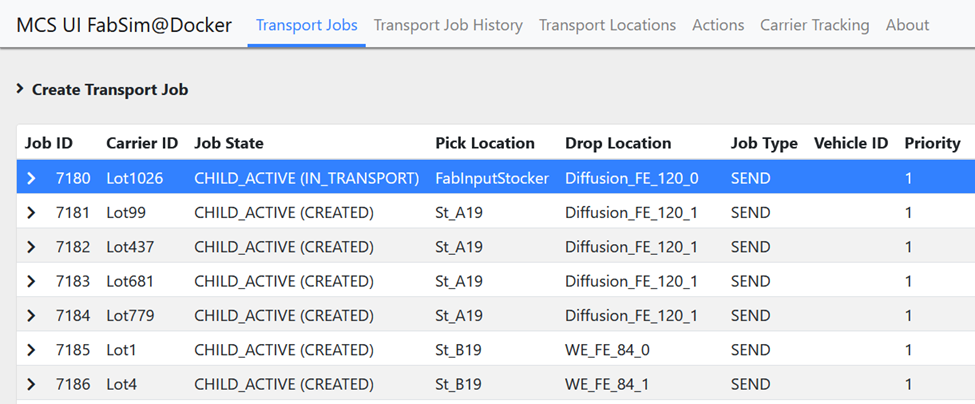The height and width of the screenshot is (404, 975).
Task: Select the Transport Jobs tab
Action: pyautogui.click(x=306, y=25)
